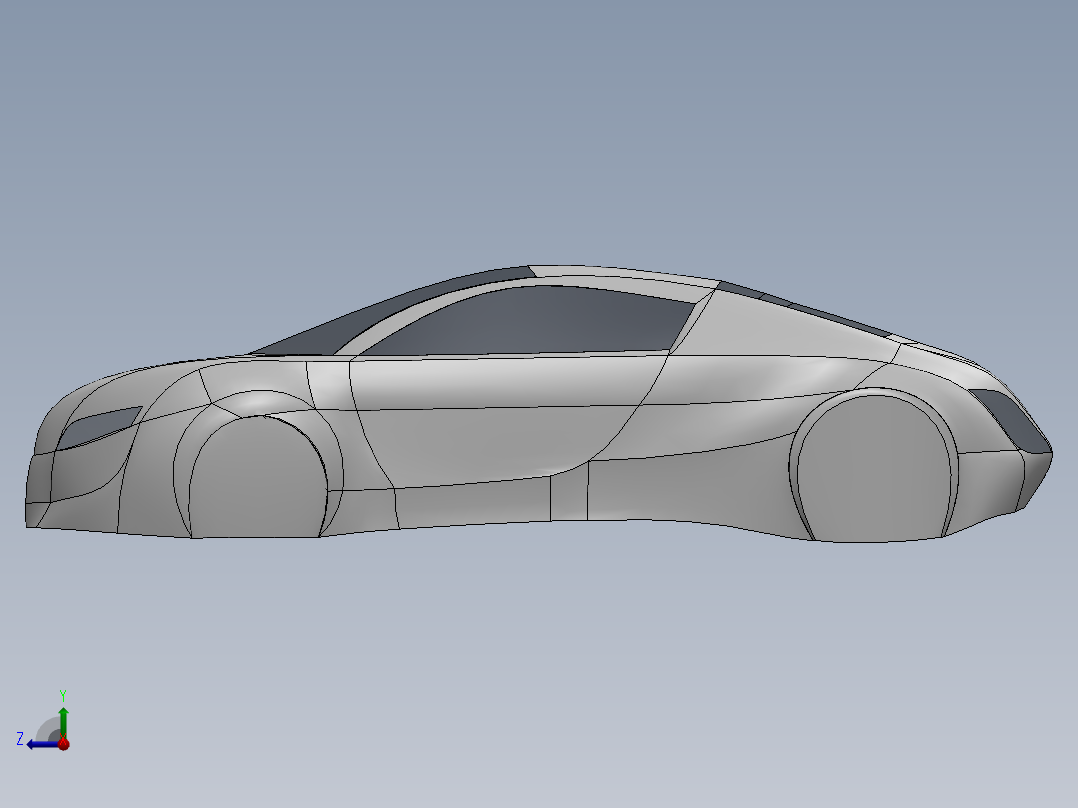Click the red X axis dot on the triad
This screenshot has width=1078, height=808.
[x=64, y=744]
